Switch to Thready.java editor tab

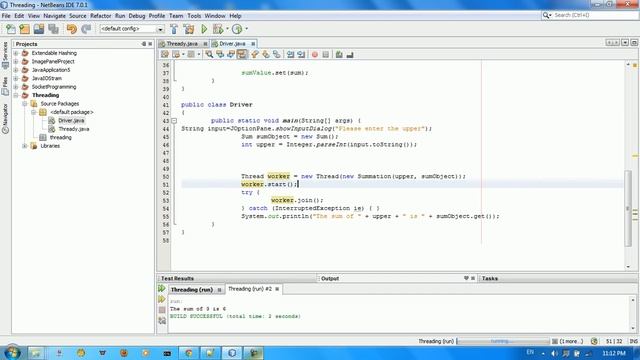coord(182,44)
